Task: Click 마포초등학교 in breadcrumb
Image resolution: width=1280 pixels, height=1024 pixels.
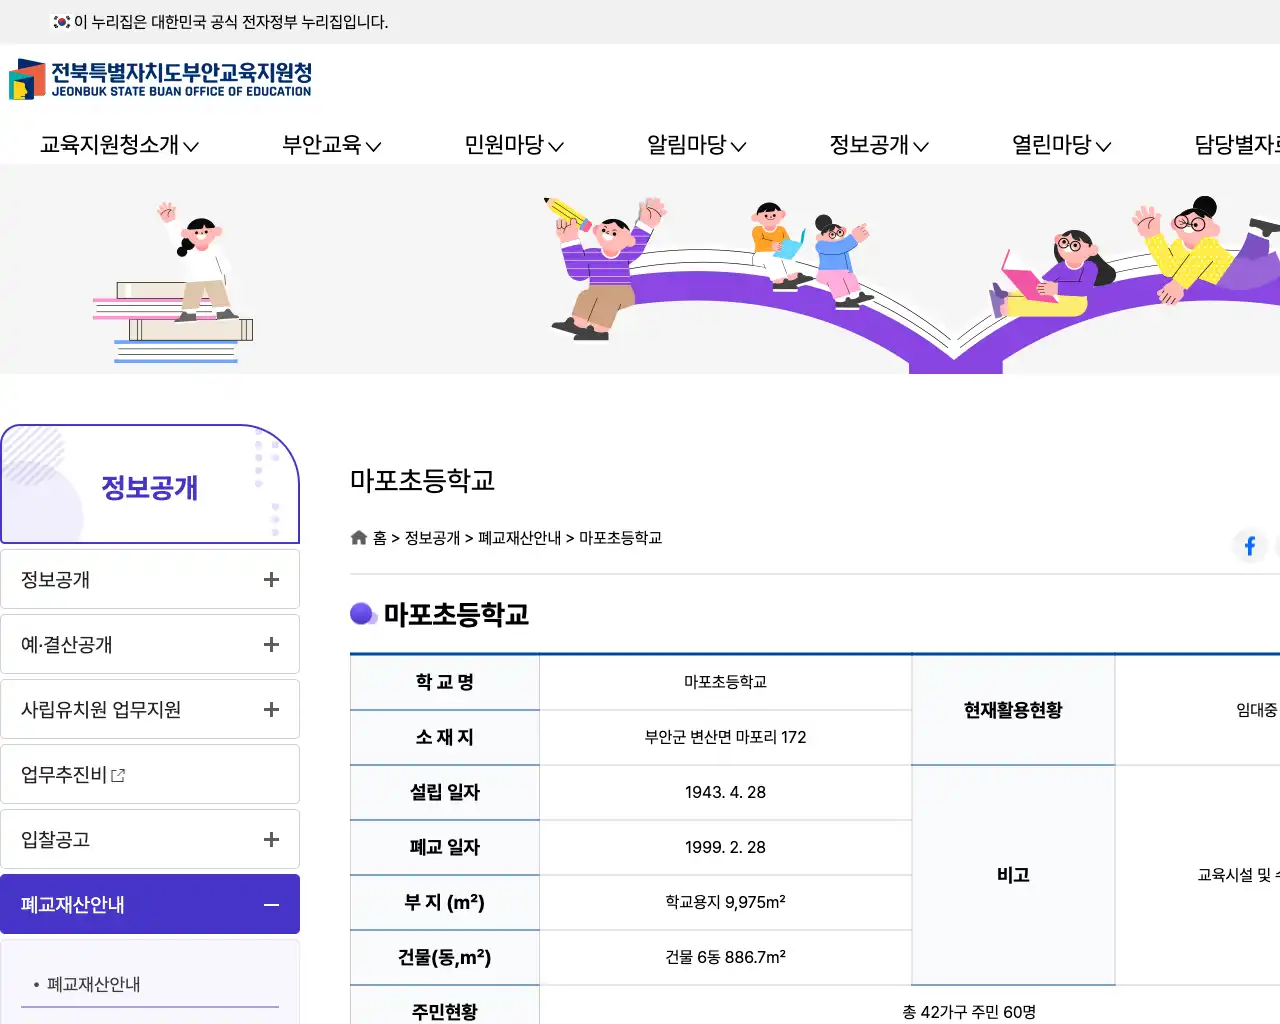Action: [620, 538]
